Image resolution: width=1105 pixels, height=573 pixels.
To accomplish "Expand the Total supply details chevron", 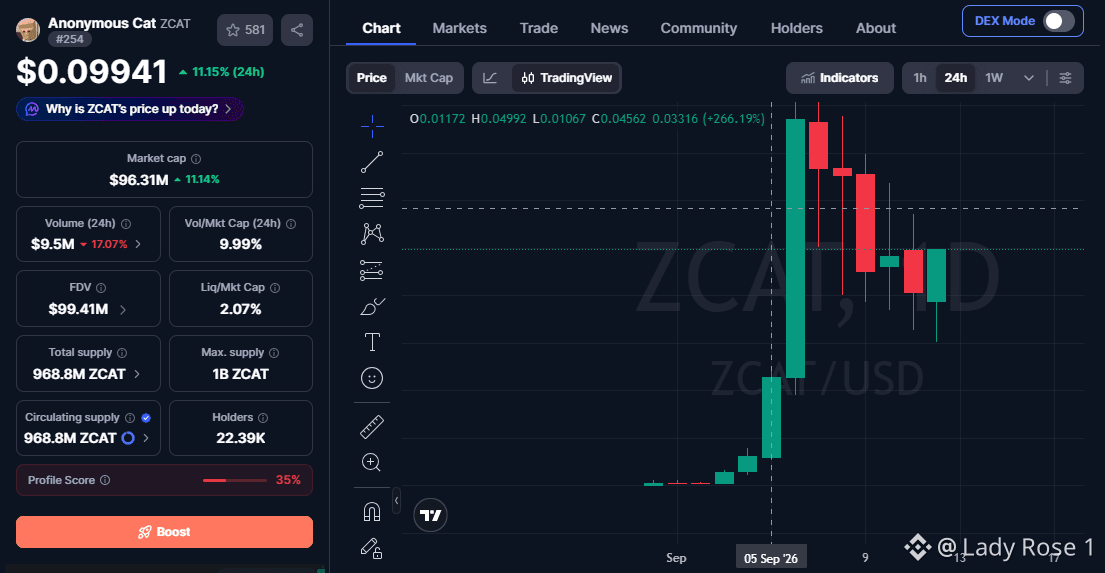I will (137, 374).
